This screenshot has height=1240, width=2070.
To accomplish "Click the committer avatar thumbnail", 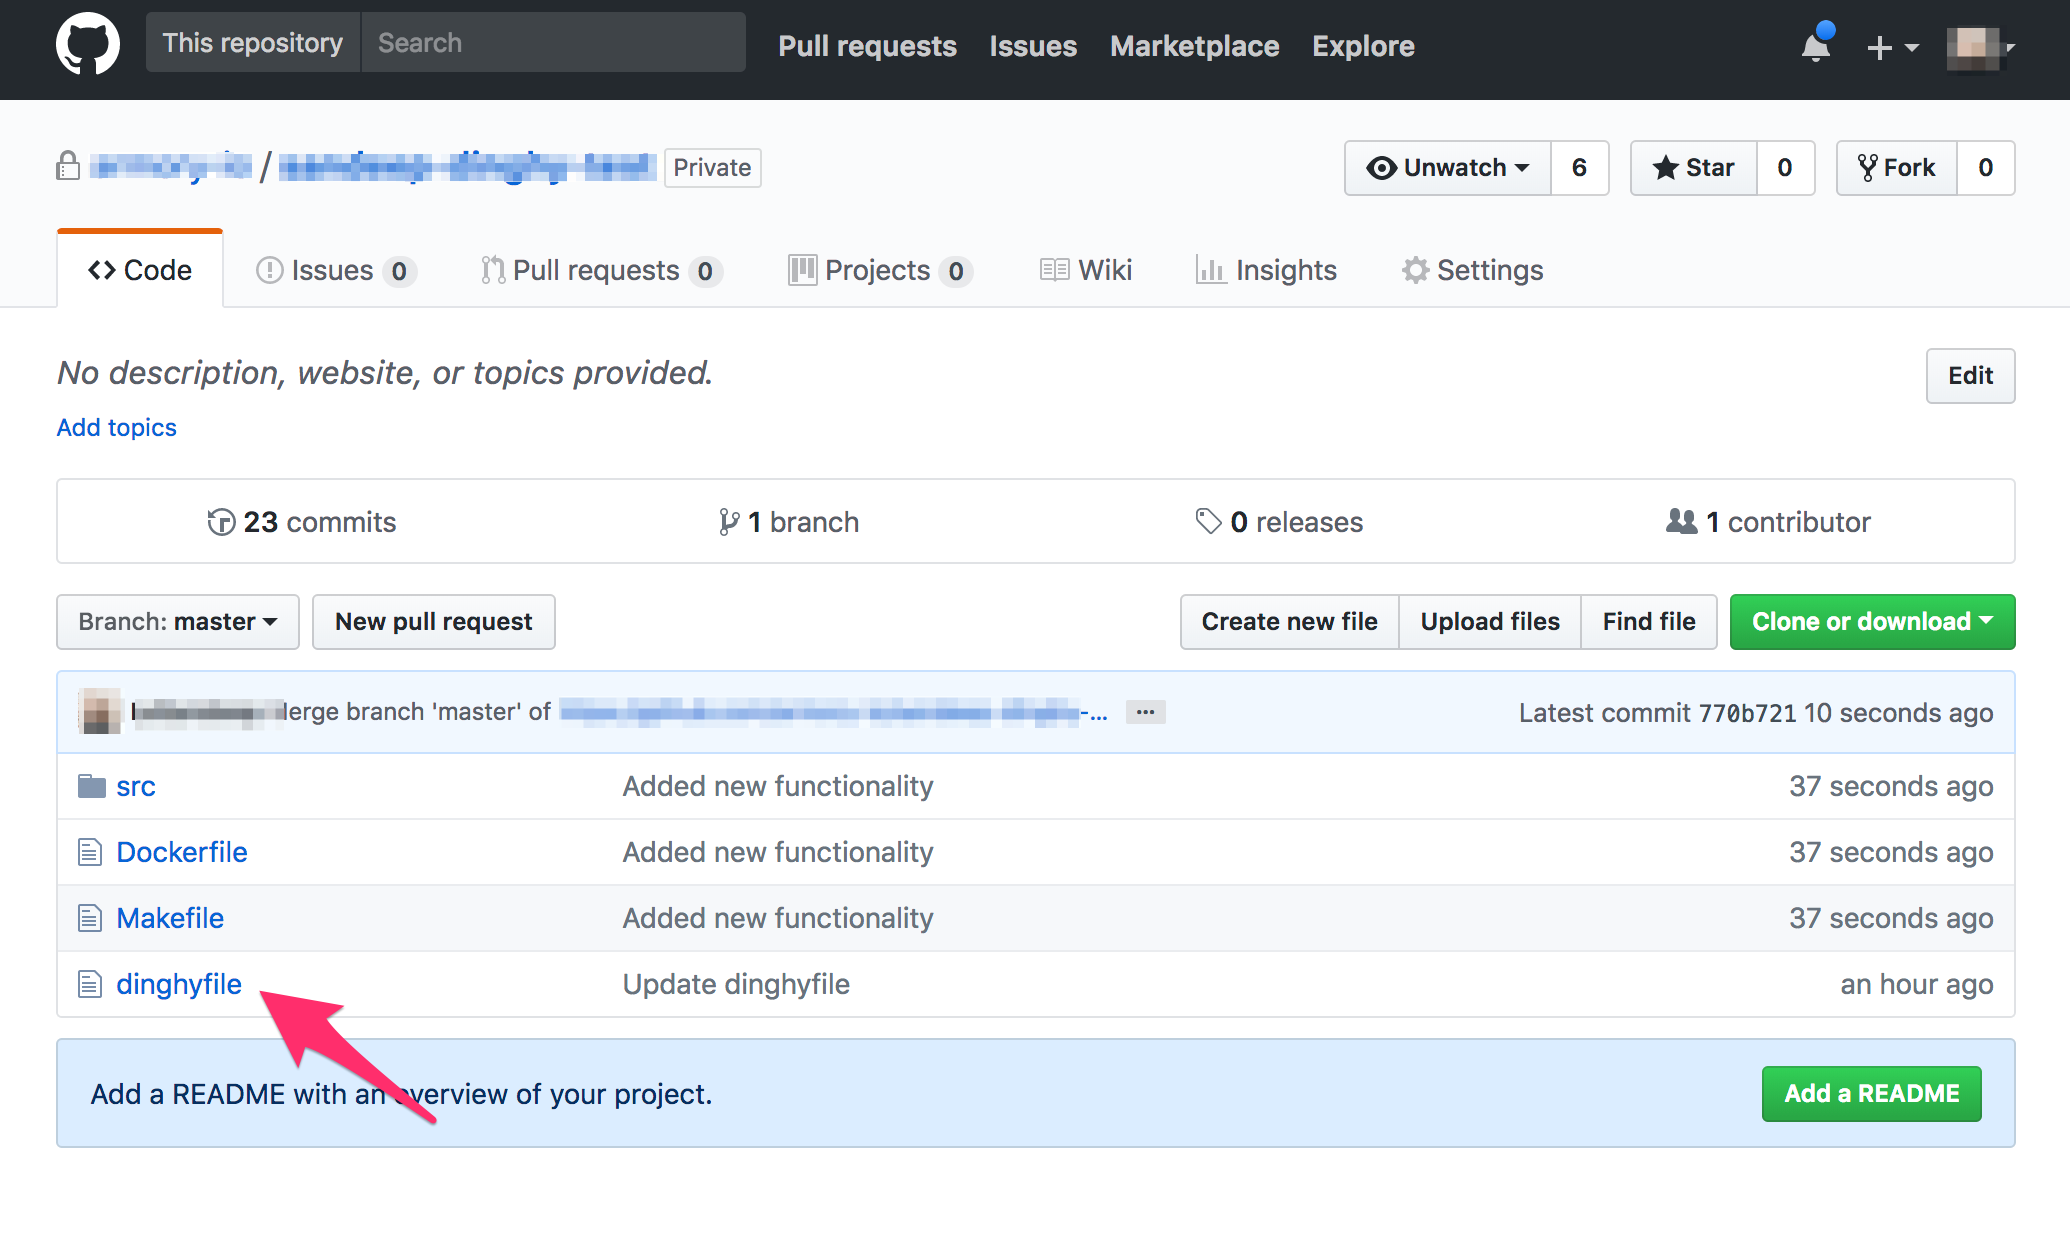I will click(x=100, y=712).
